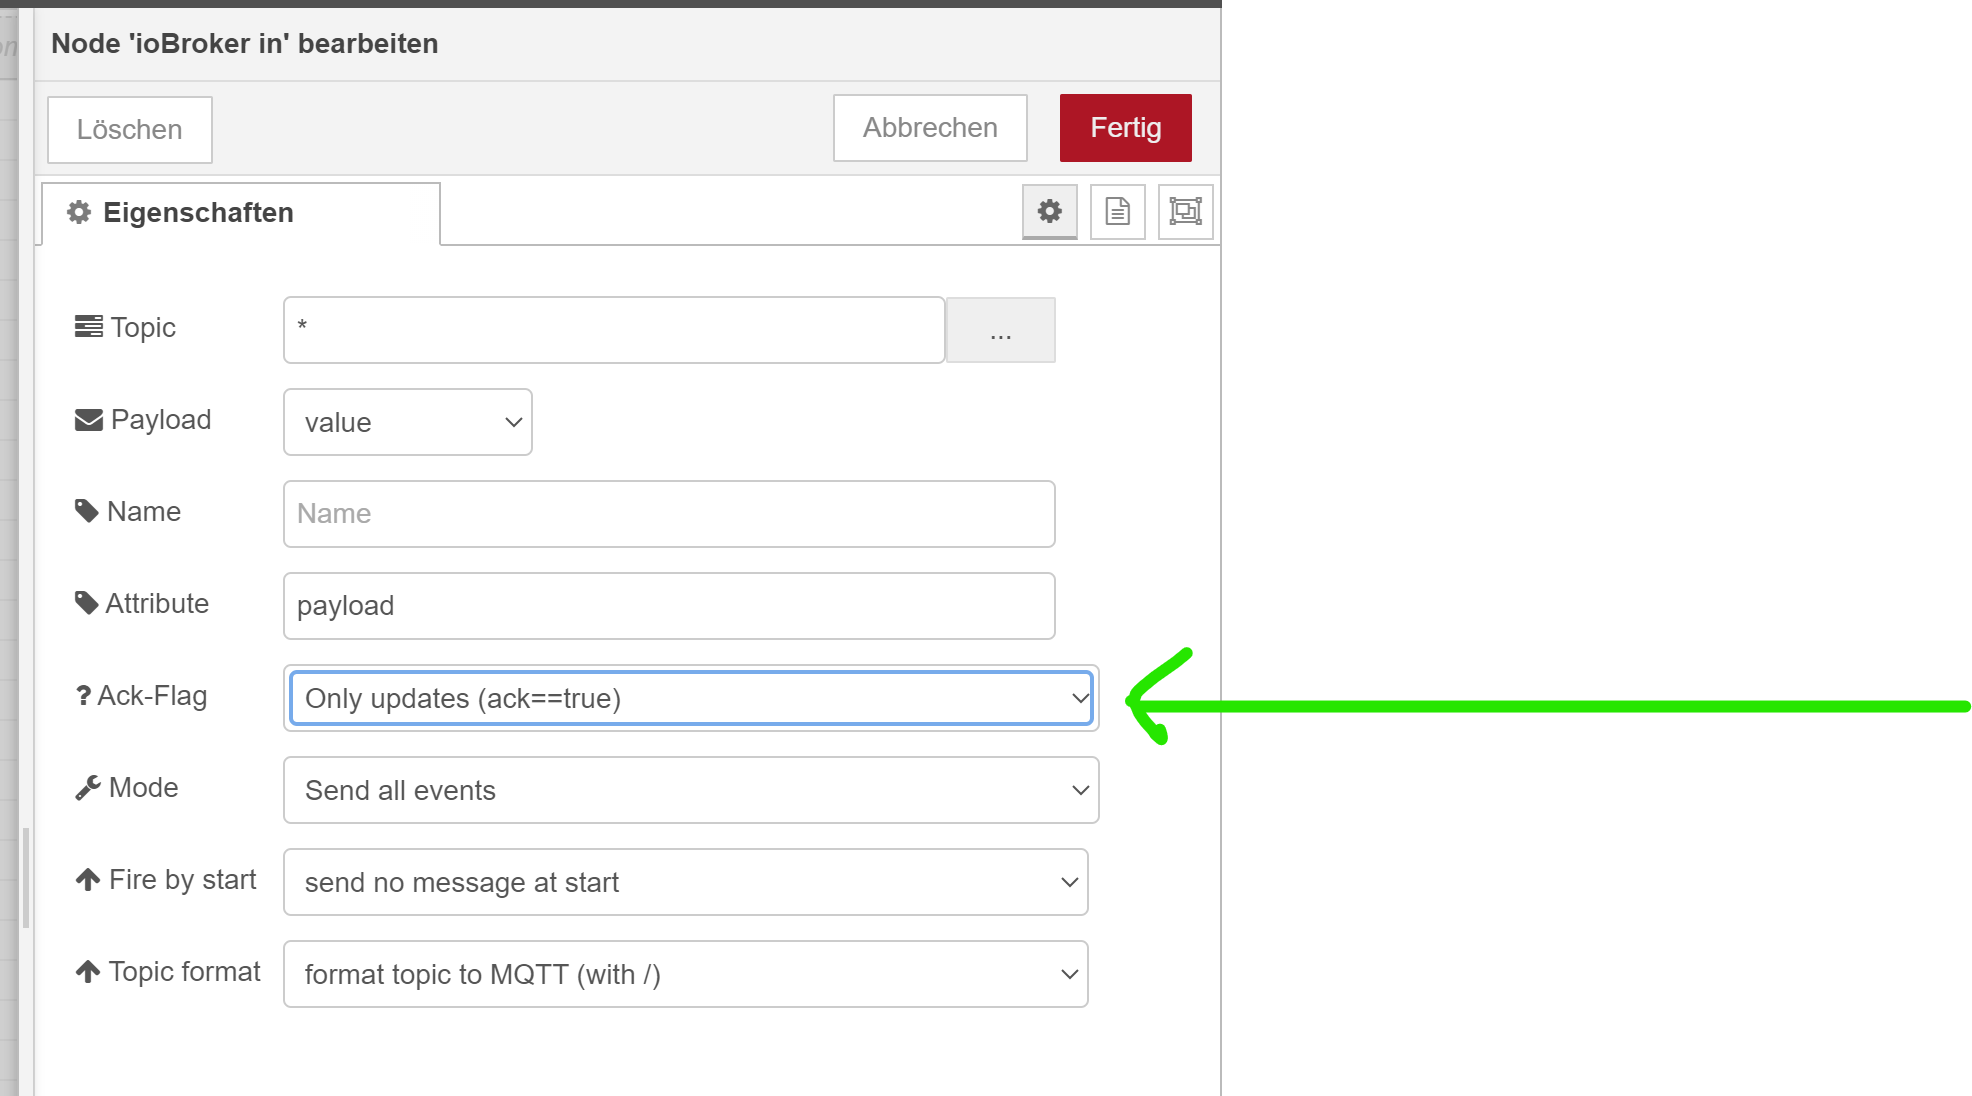Image resolution: width=1972 pixels, height=1096 pixels.
Task: Expand the Fire by start dropdown
Action: tap(685, 882)
